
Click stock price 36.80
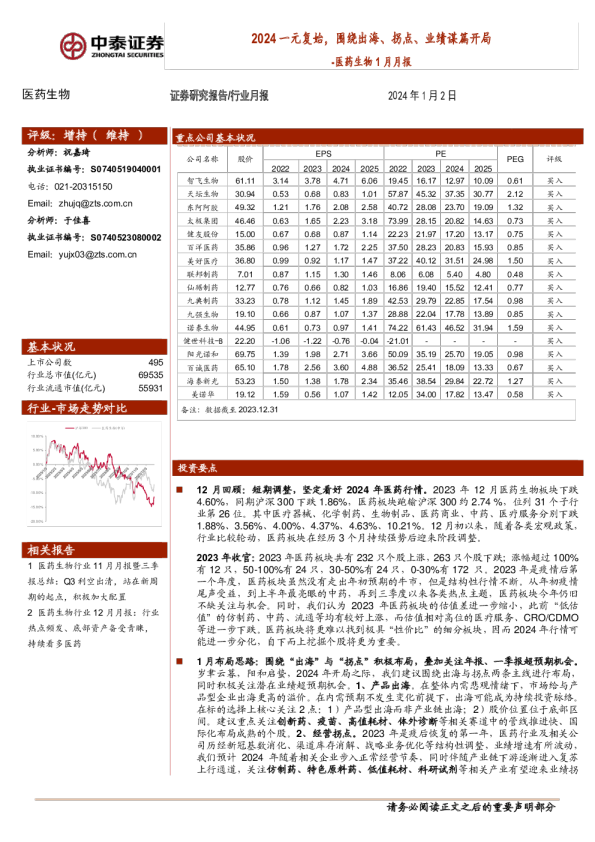(245, 261)
